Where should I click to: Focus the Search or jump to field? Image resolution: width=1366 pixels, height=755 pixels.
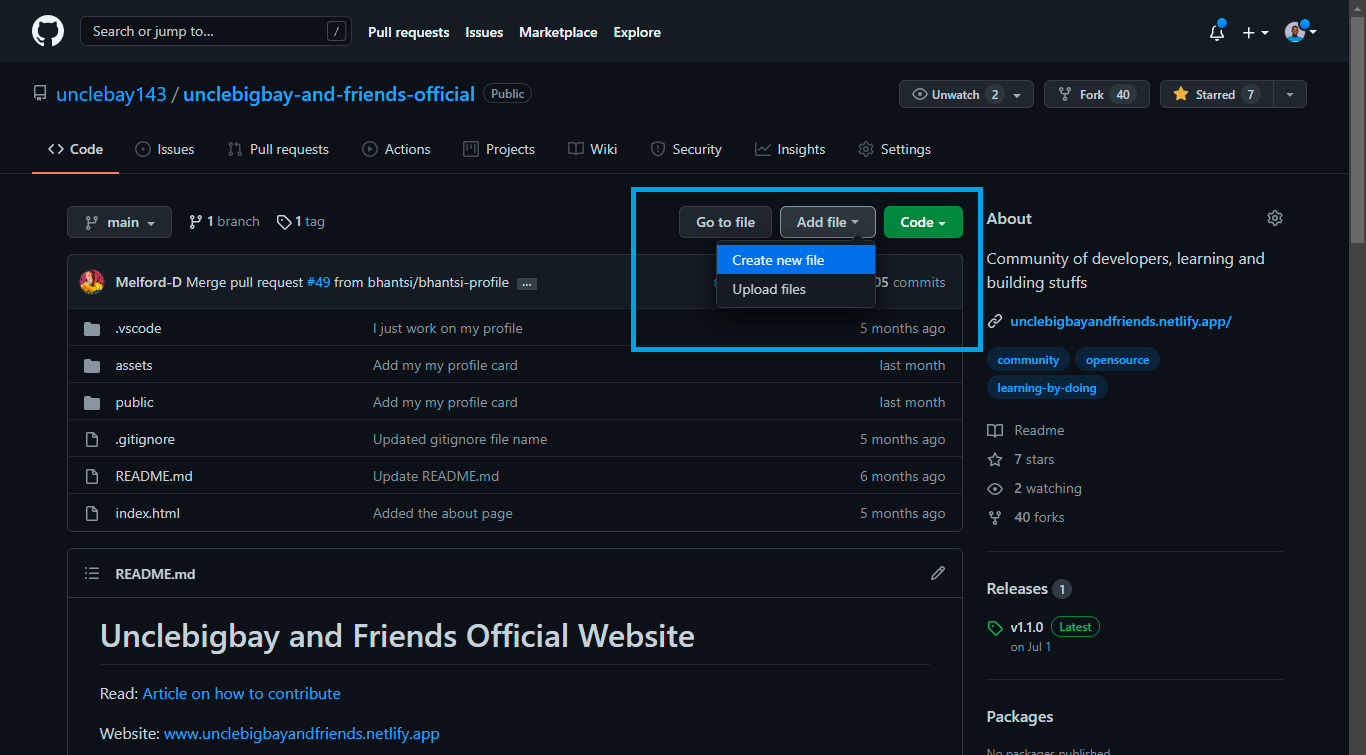tap(216, 31)
